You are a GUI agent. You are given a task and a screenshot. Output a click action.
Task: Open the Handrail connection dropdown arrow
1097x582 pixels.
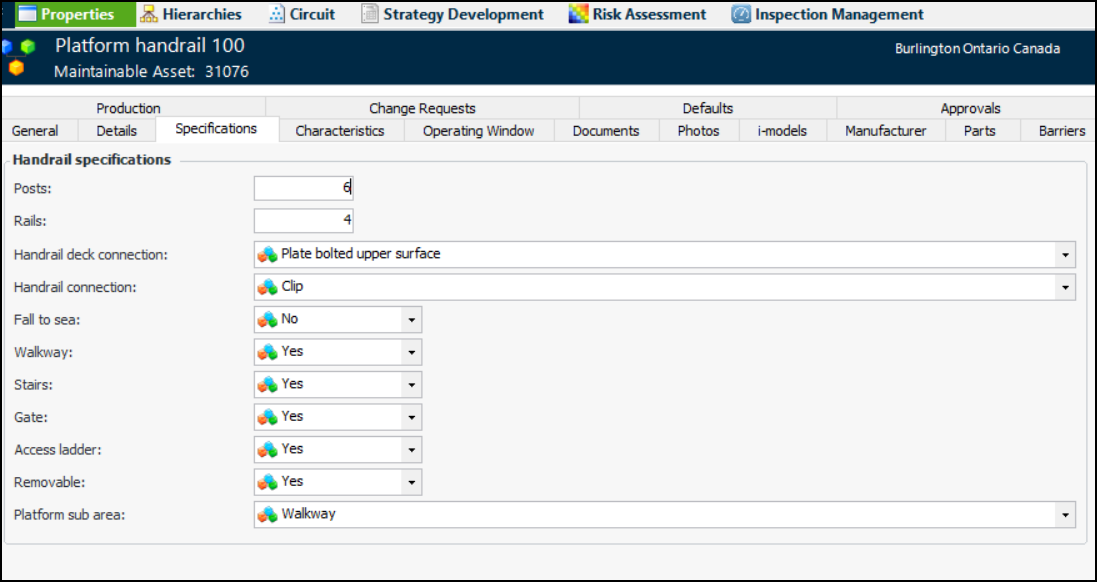(1067, 288)
